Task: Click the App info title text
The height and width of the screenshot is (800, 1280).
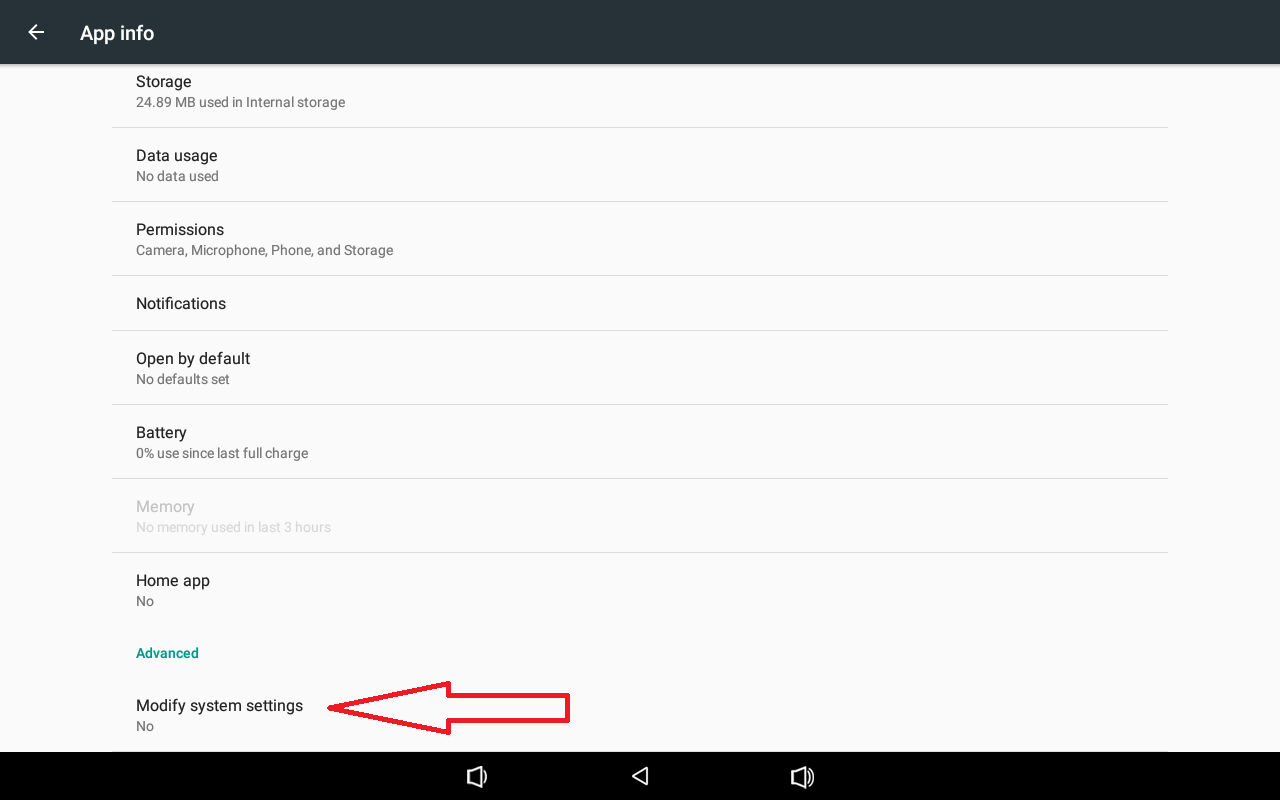Action: (x=117, y=33)
